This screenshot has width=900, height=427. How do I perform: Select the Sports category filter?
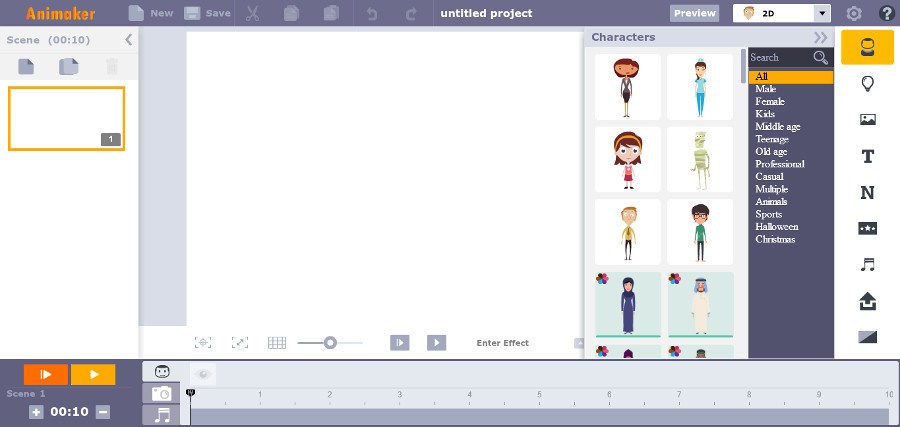coord(769,214)
